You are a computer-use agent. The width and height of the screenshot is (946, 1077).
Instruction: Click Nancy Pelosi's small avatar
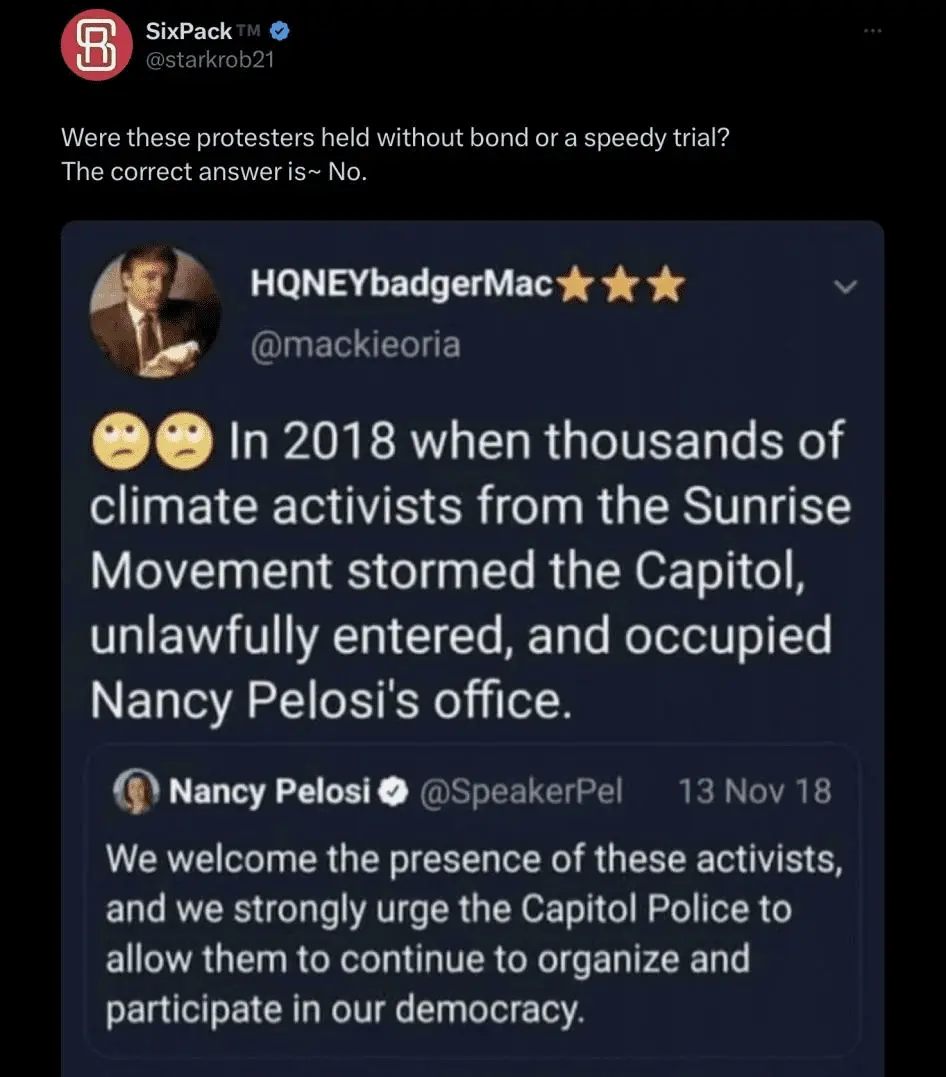click(135, 793)
